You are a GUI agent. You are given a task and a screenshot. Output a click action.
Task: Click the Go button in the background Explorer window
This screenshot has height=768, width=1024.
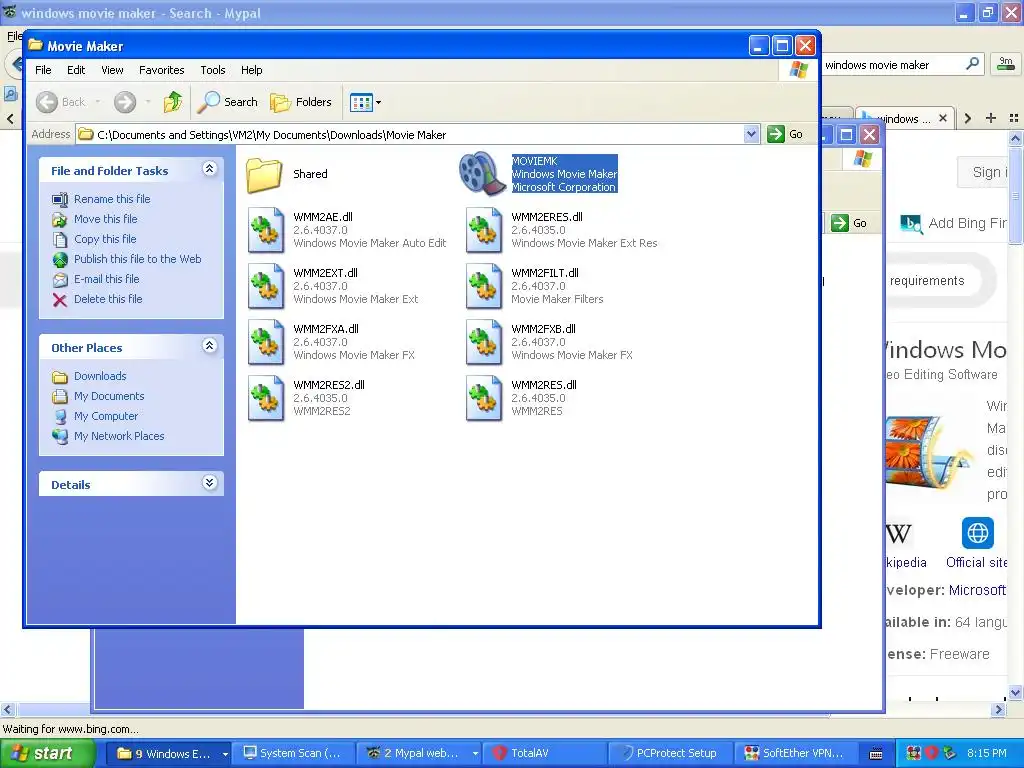coord(851,223)
